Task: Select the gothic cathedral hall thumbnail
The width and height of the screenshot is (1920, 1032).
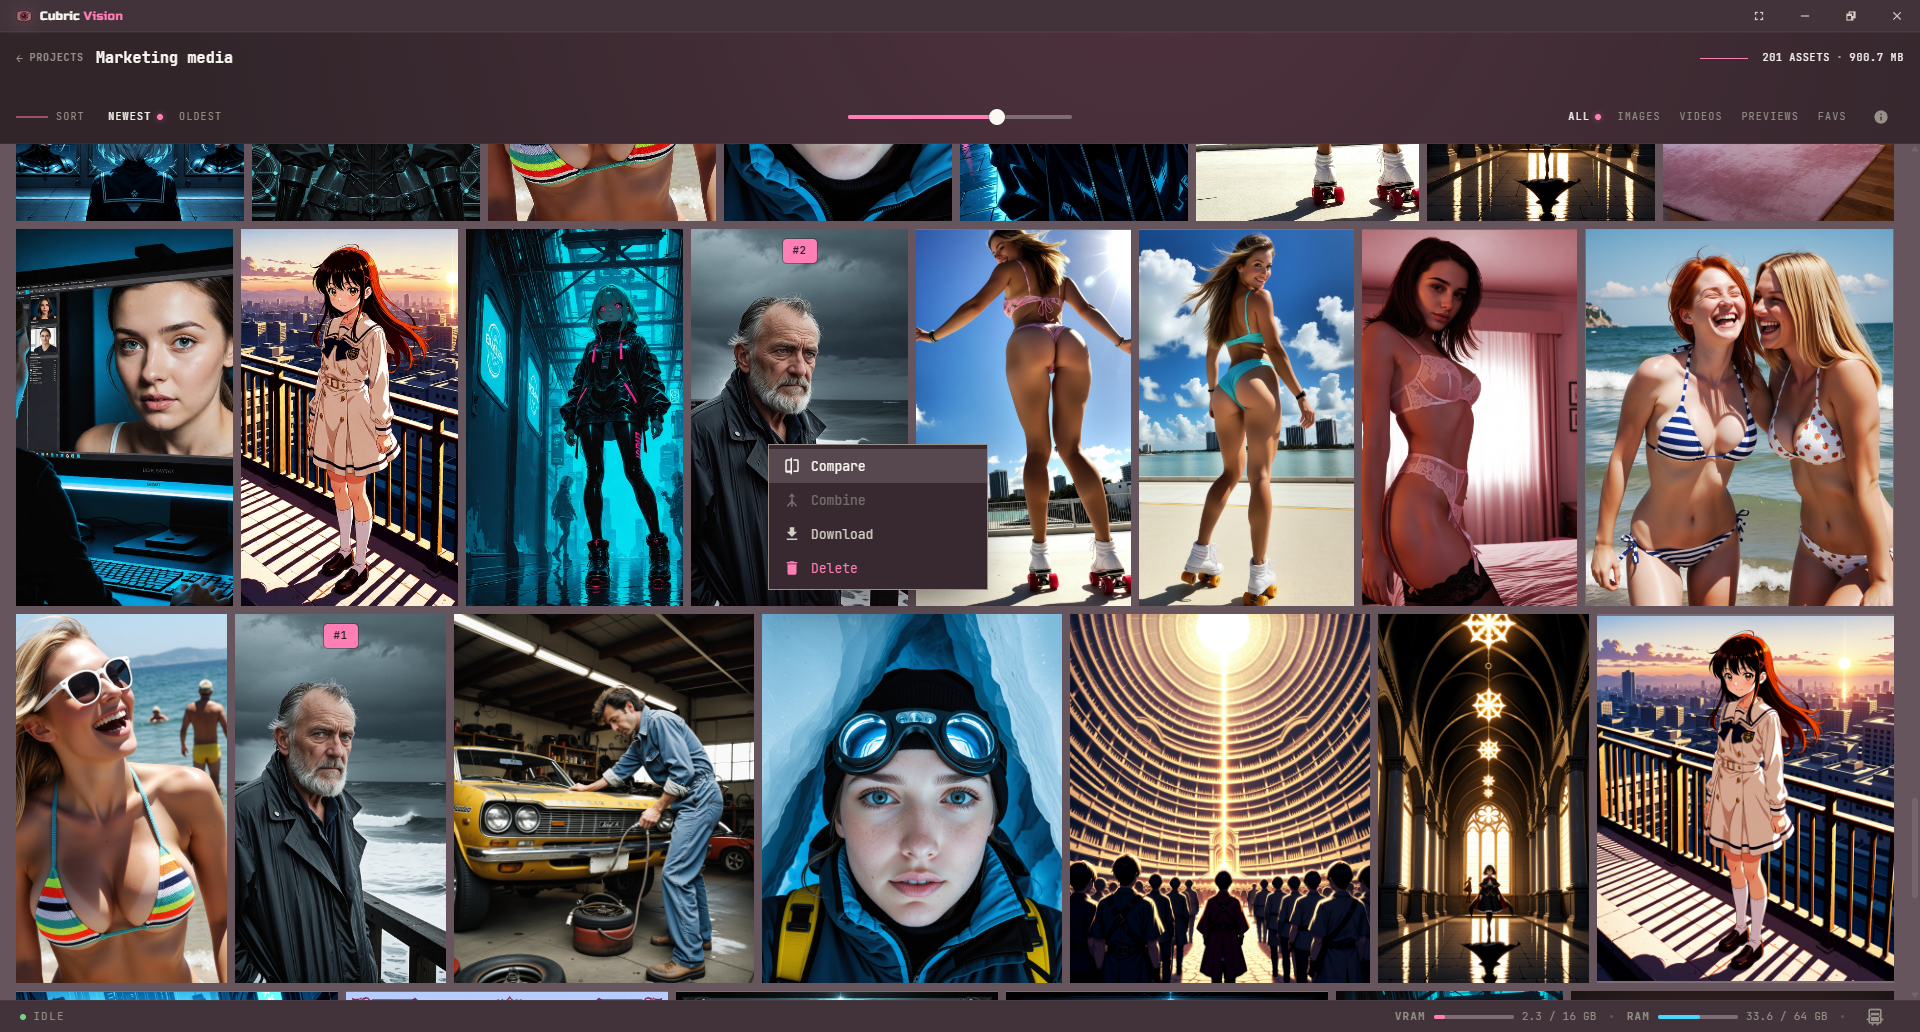Action: point(1483,798)
